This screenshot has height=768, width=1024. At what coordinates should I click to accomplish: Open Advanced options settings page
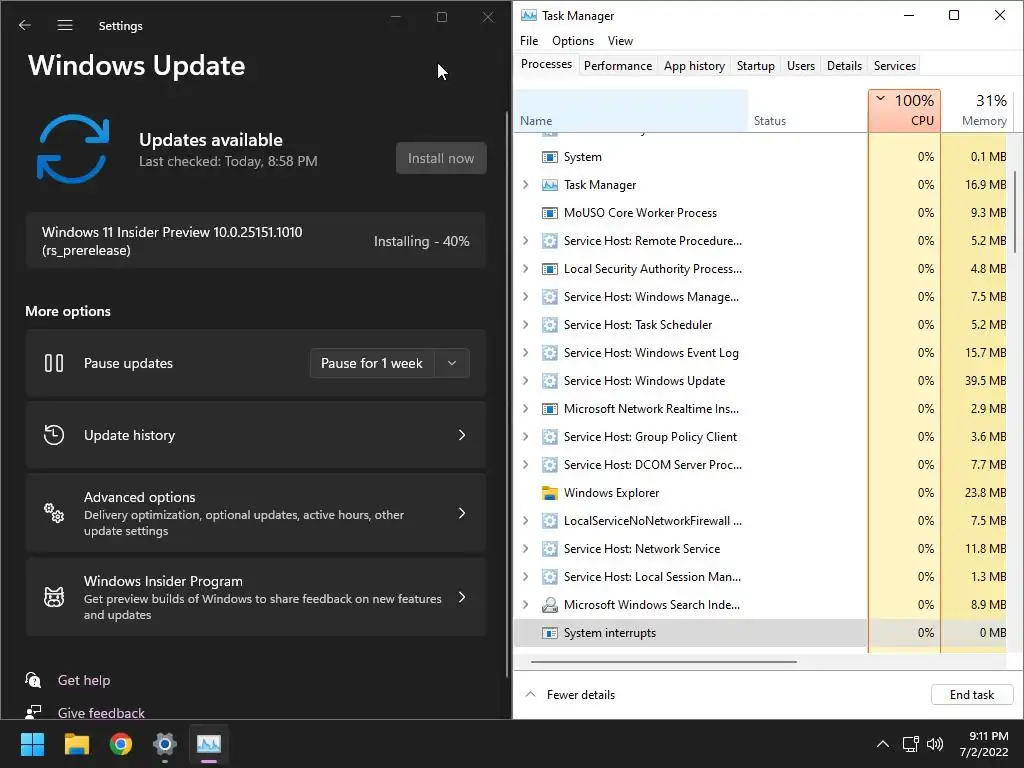click(255, 513)
